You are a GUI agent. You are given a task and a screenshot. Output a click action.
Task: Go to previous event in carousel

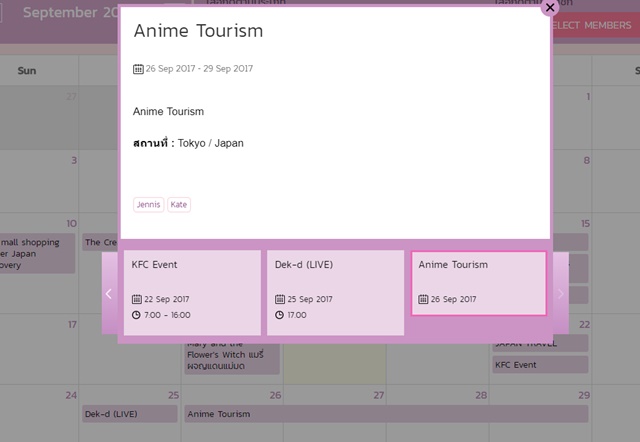[x=109, y=293]
